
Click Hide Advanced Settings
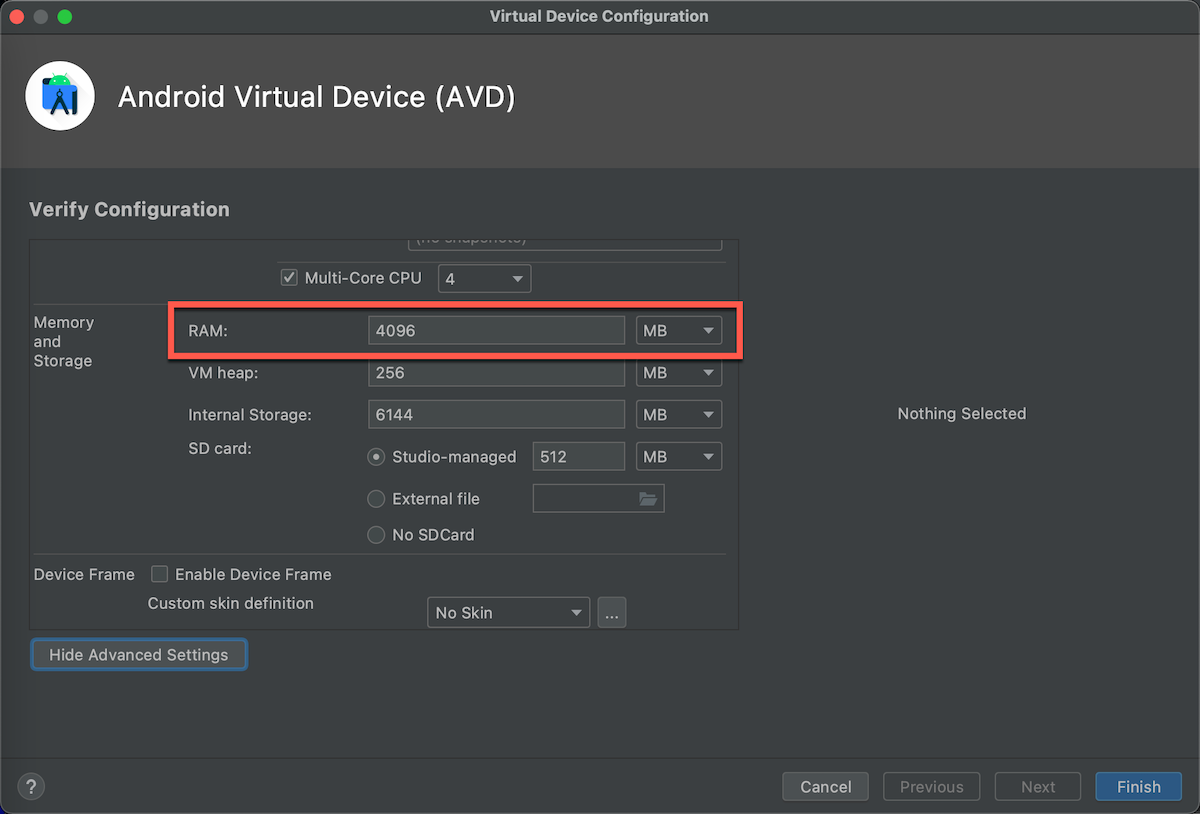click(x=138, y=654)
